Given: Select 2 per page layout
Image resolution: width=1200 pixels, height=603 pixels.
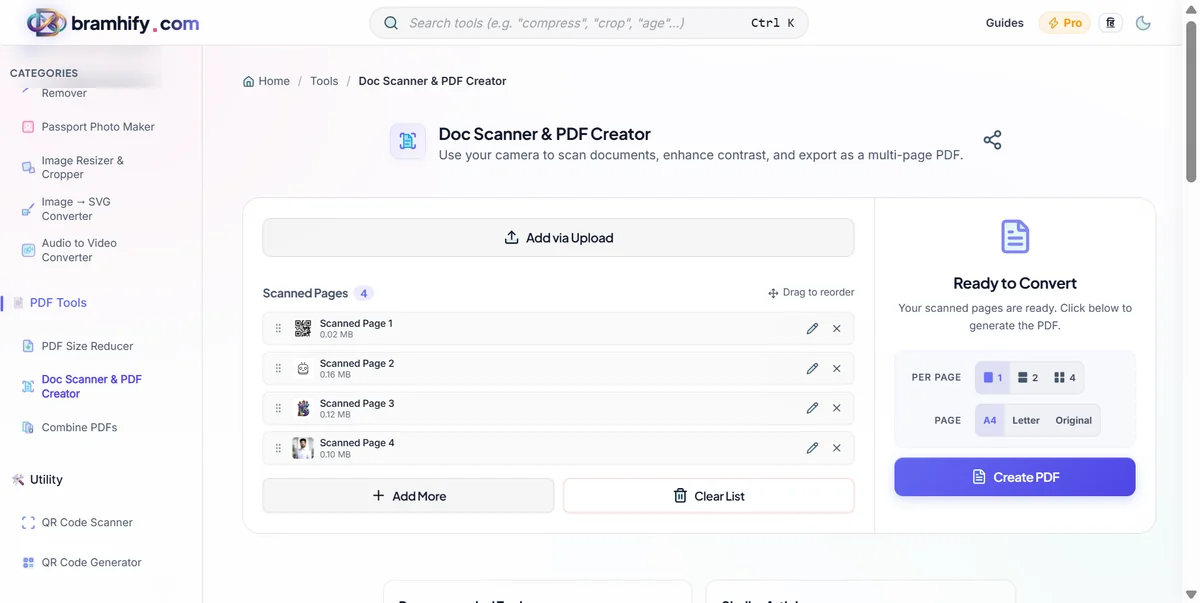Looking at the screenshot, I should (1028, 378).
